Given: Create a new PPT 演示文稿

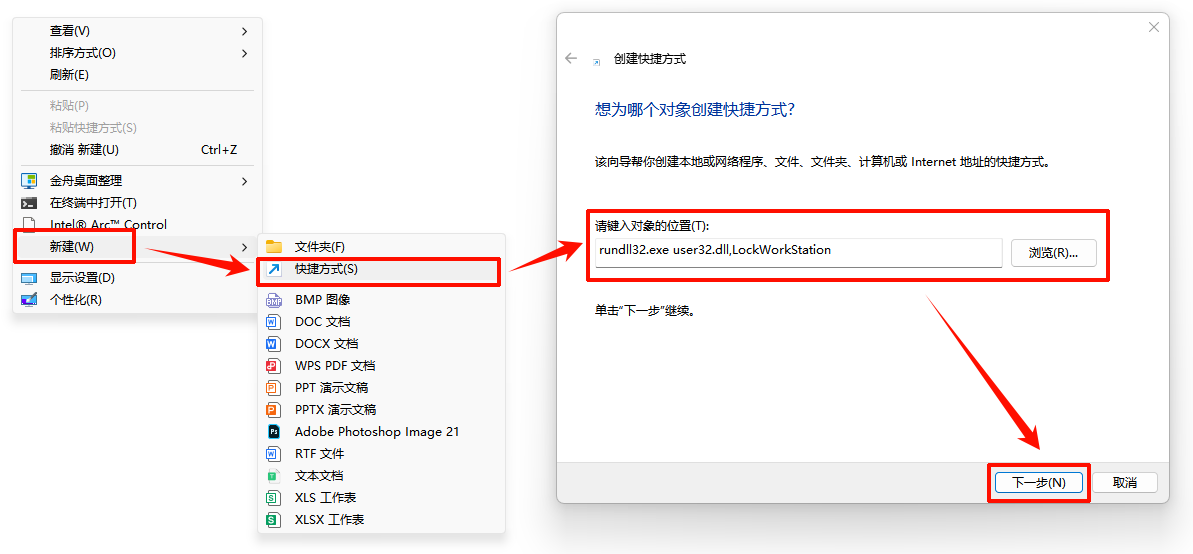Looking at the screenshot, I should 381,388.
